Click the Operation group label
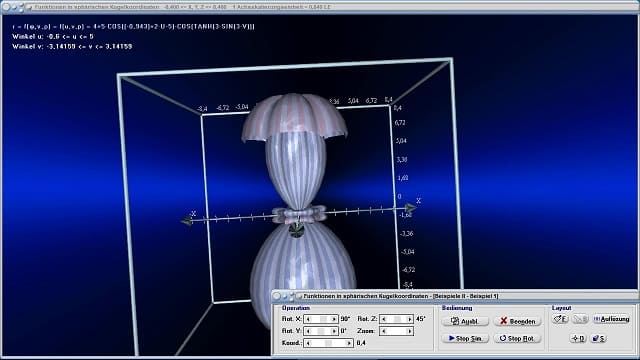The image size is (640, 360). (x=296, y=308)
